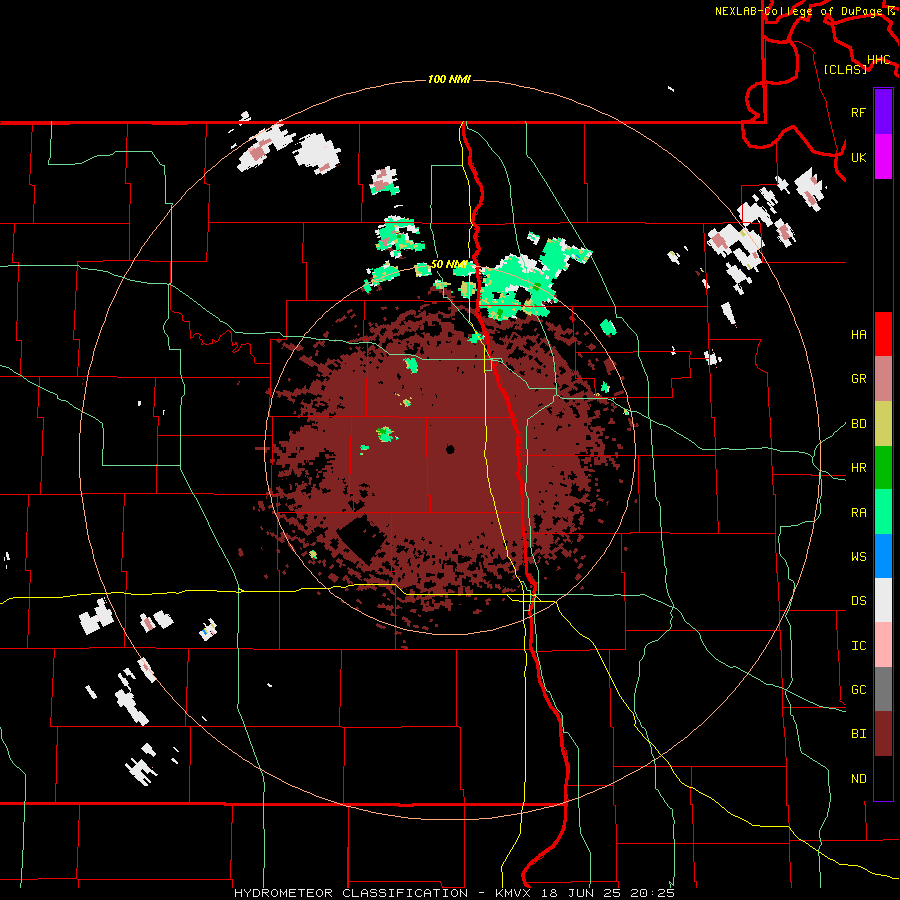Select the IC pink legend swatch
The image size is (900, 900).
[883, 645]
